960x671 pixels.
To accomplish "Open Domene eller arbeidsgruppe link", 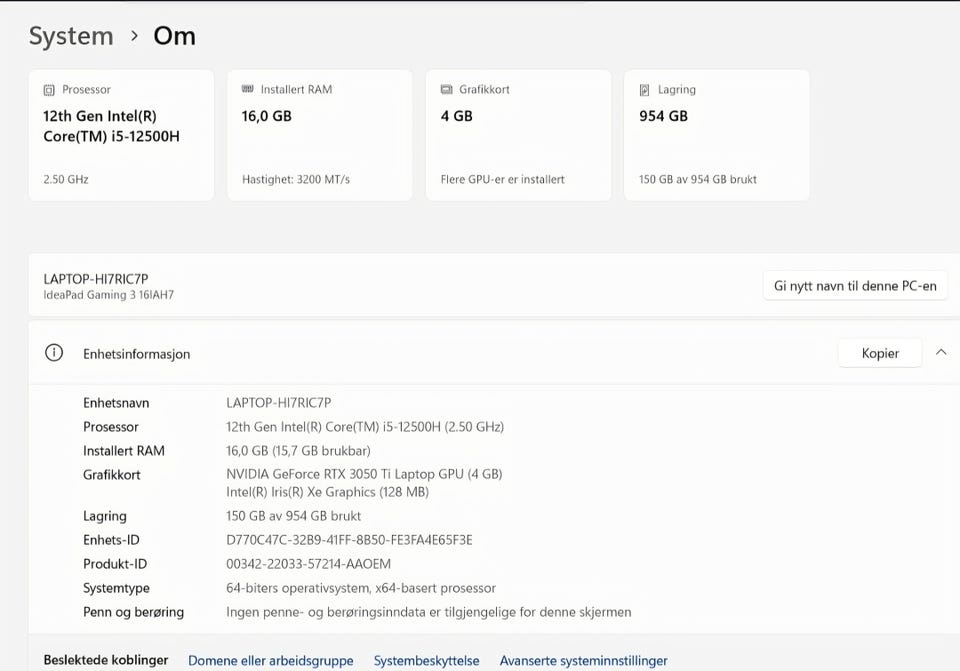I will [271, 661].
